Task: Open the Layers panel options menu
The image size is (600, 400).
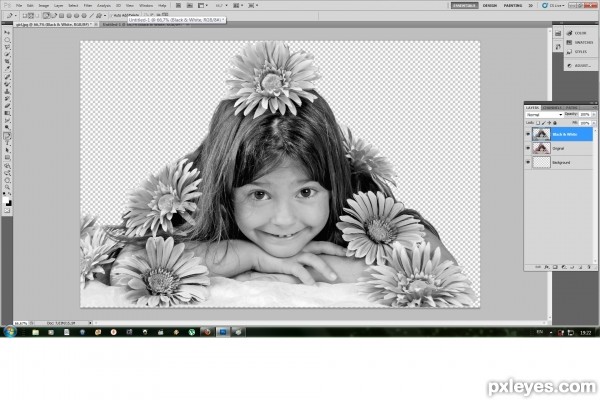Action: [595, 108]
